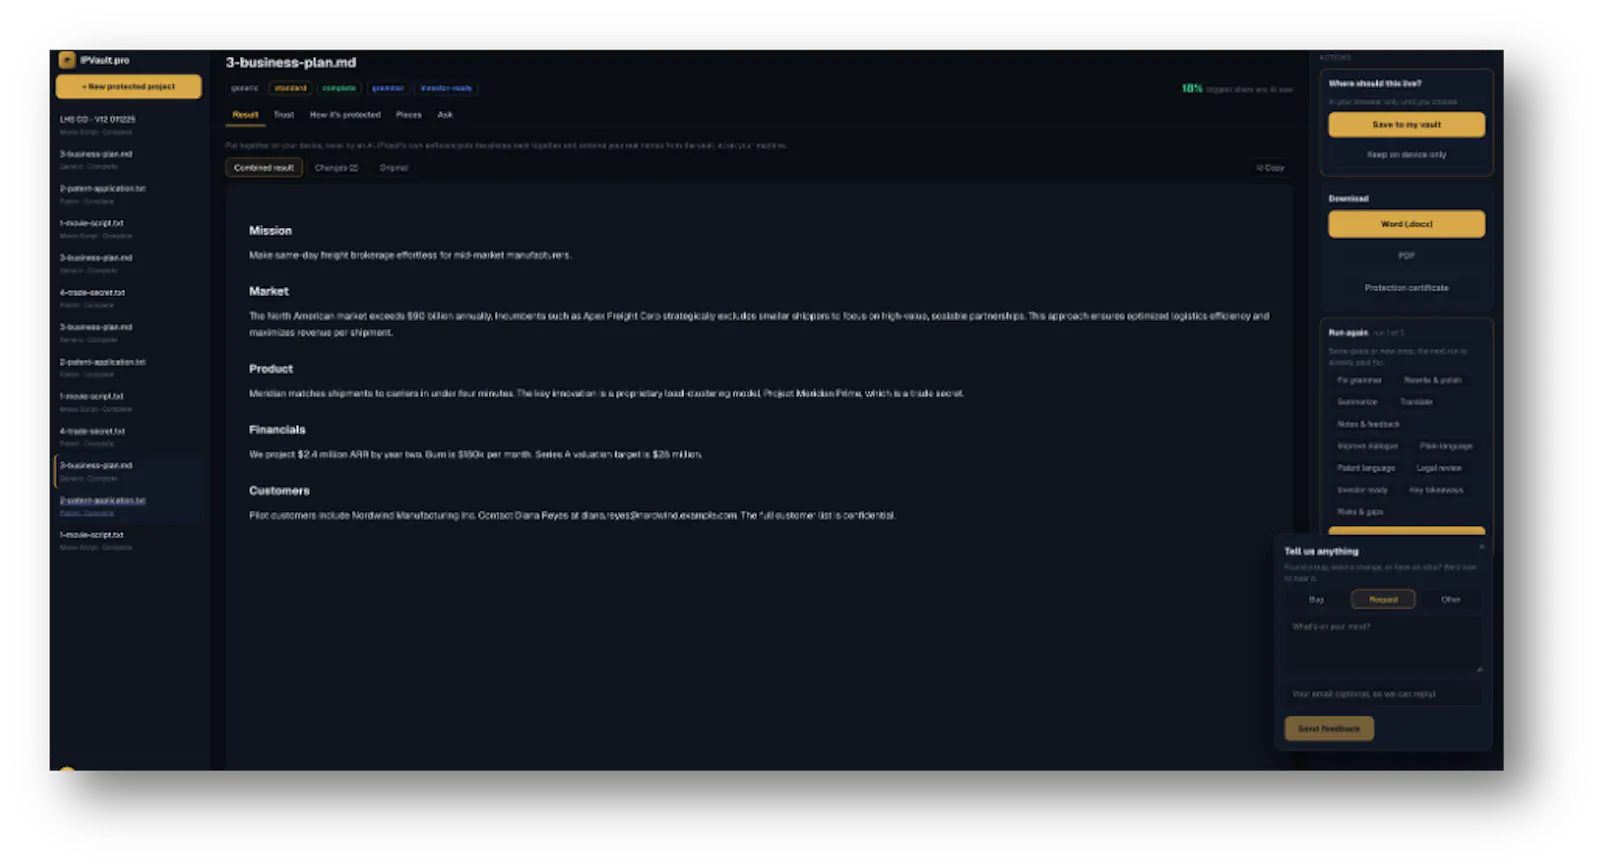The width and height of the screenshot is (1600, 867).
Task: Click the Mission heading
Action: click(x=270, y=231)
